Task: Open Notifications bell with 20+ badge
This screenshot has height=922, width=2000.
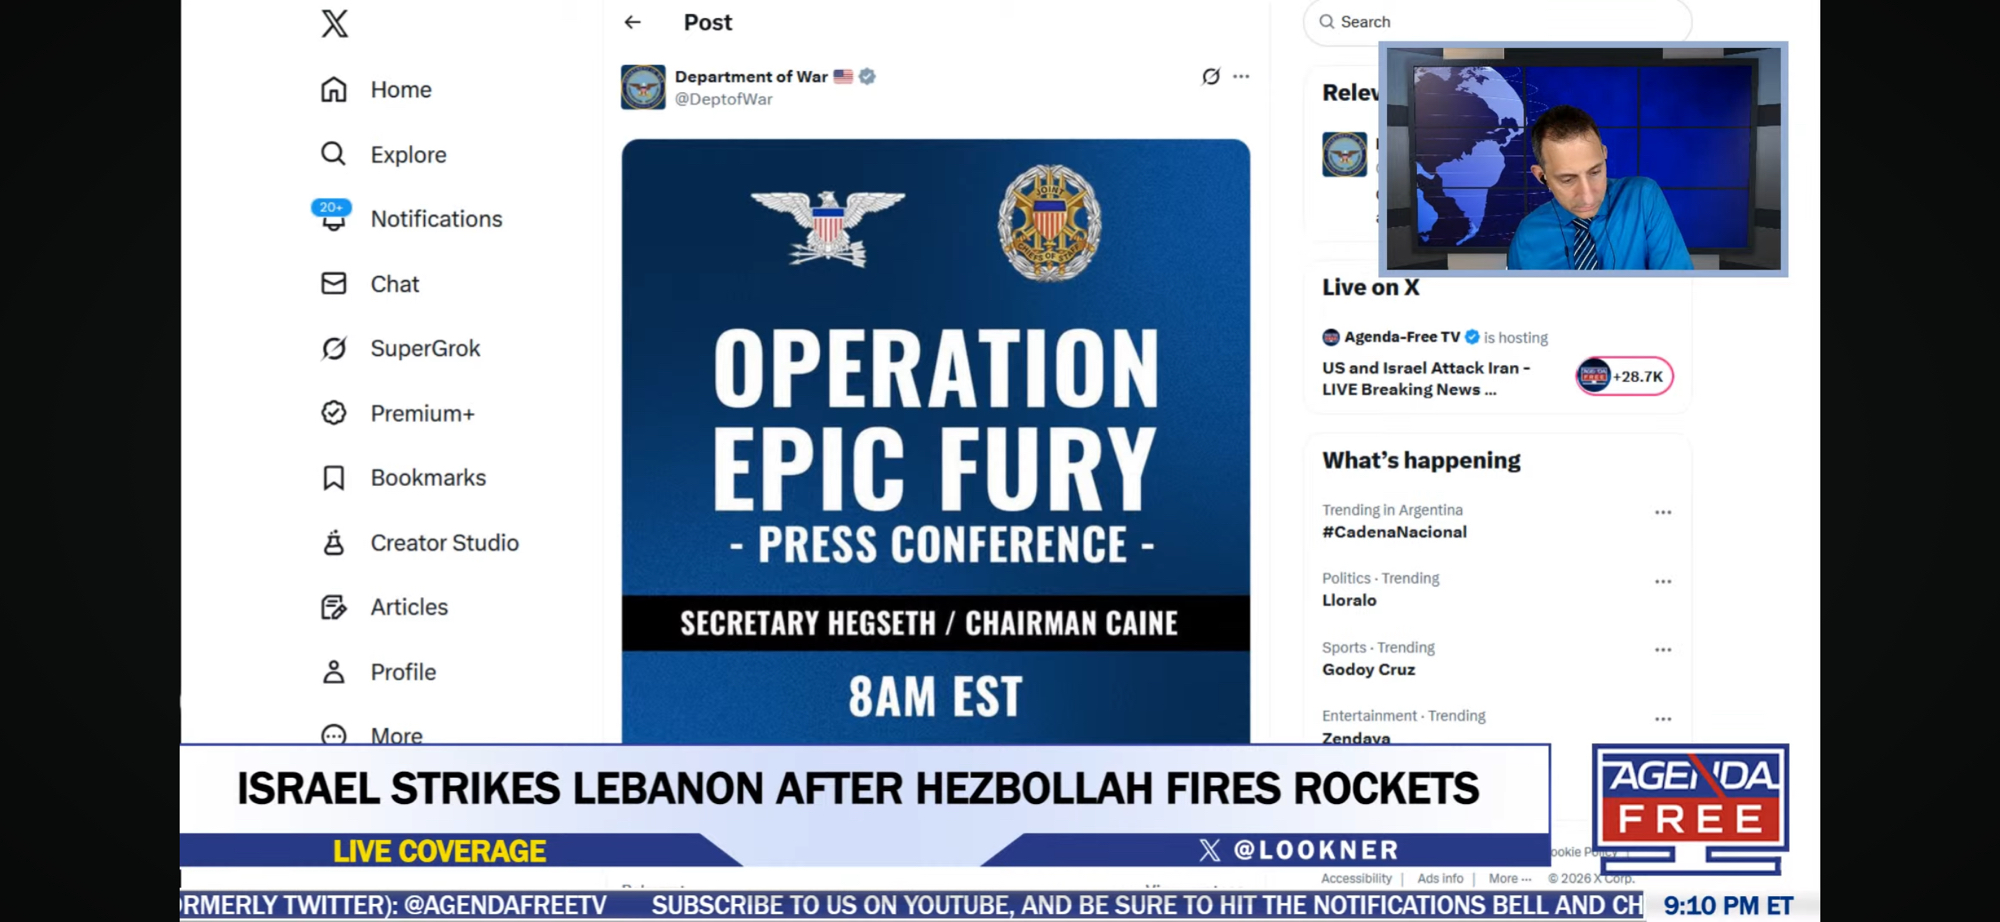Action: (x=332, y=216)
